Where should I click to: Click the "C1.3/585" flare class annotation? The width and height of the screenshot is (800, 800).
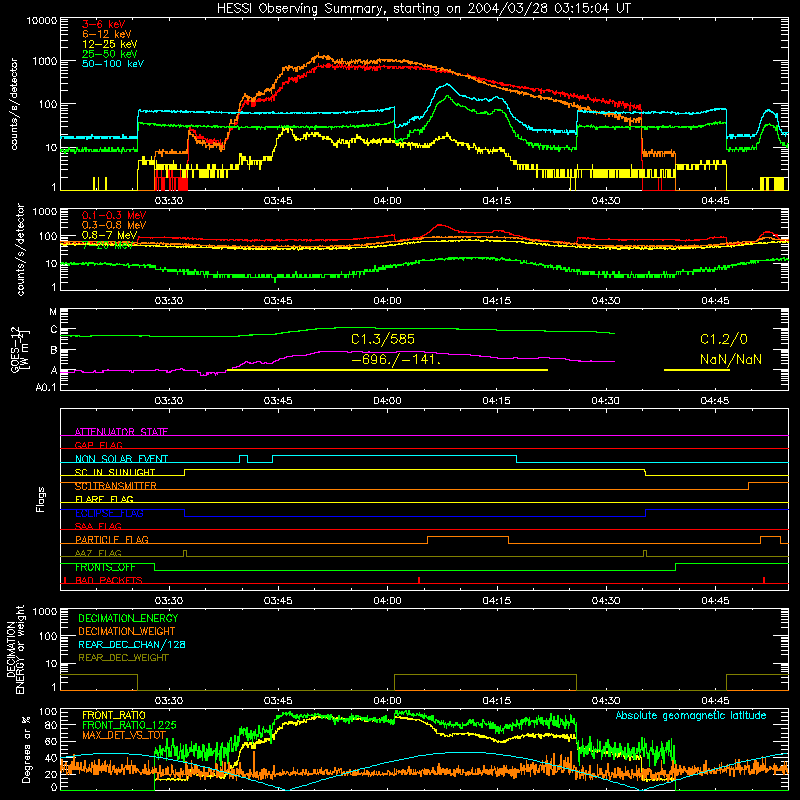point(383,339)
